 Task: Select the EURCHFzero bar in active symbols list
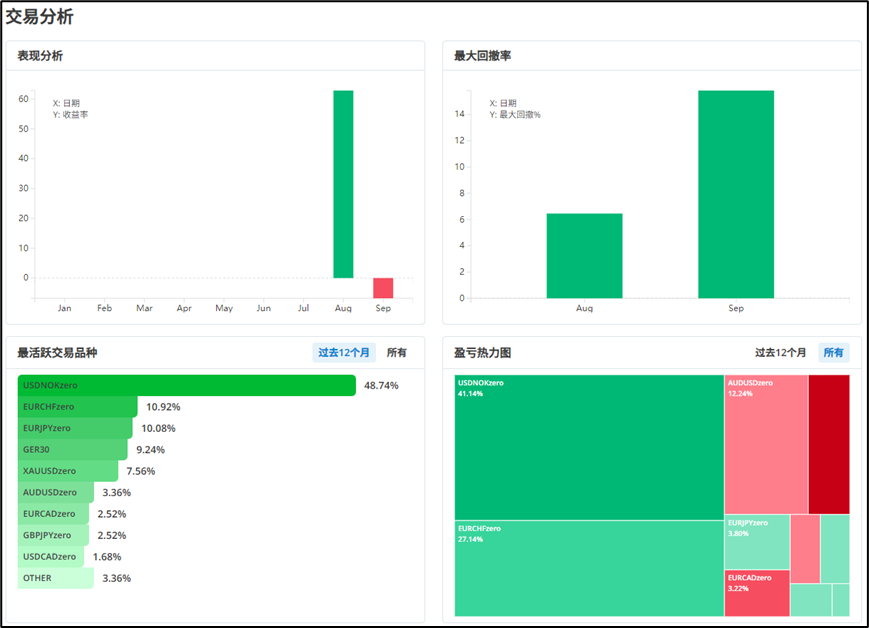tap(77, 407)
